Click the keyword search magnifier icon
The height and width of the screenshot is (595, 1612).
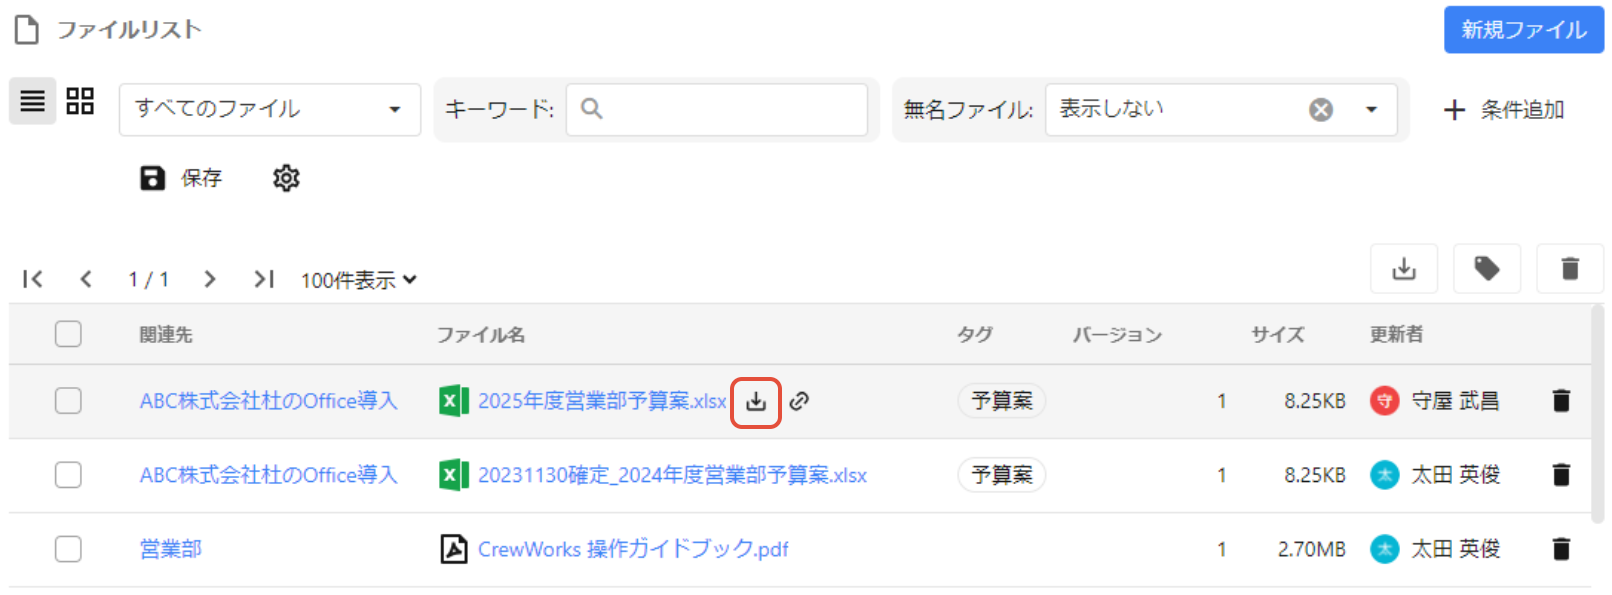(x=592, y=108)
